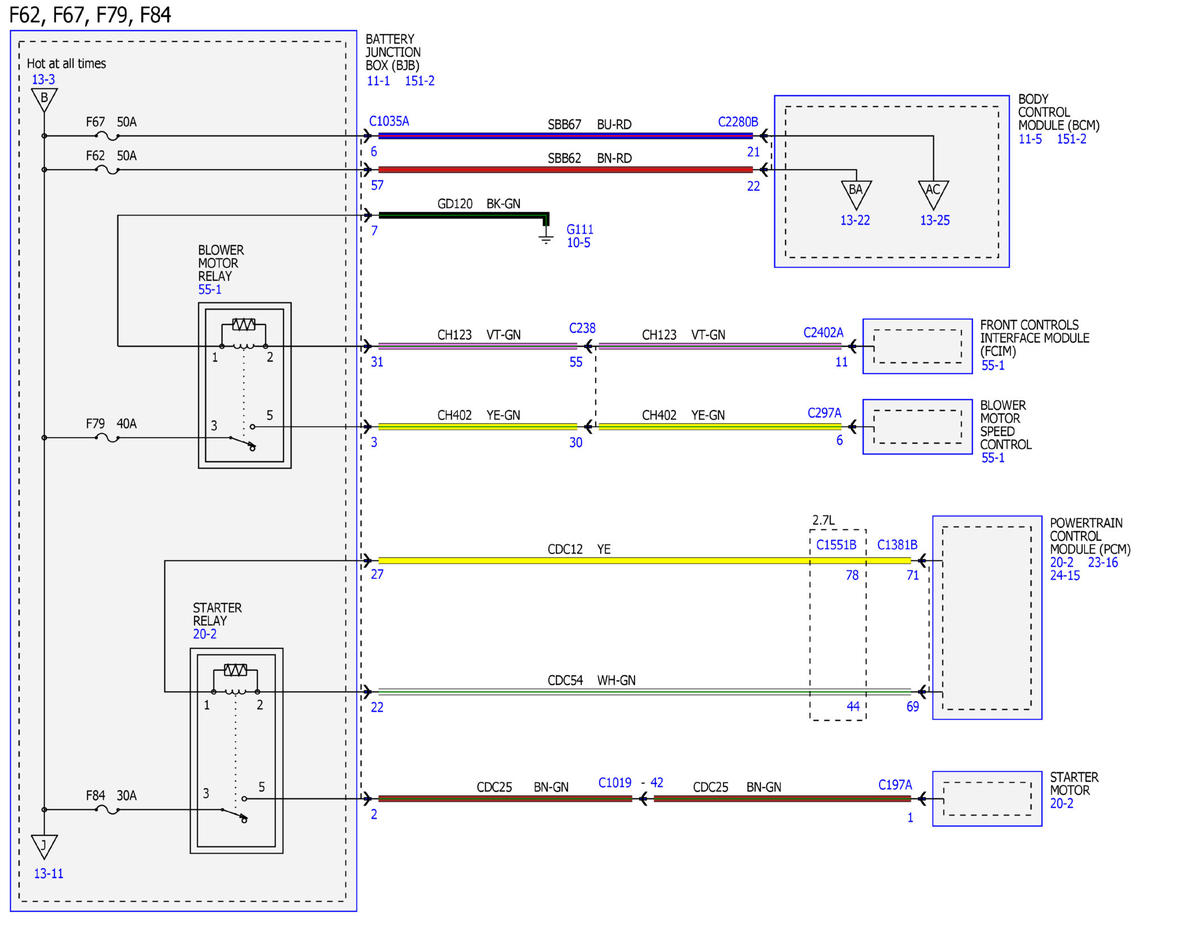Follow the 13-22 reference under BA

point(855,220)
